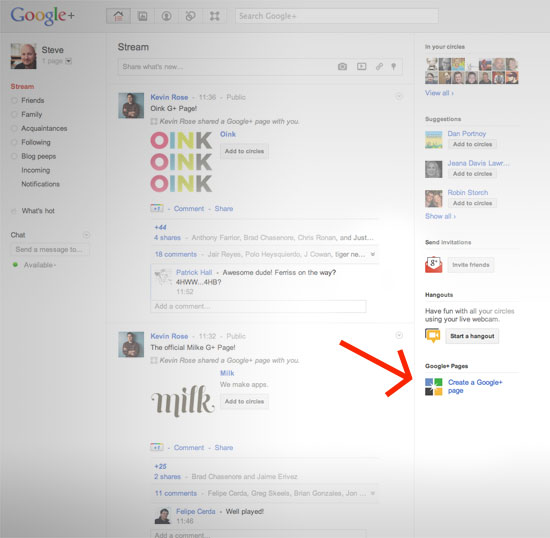Image resolution: width=550 pixels, height=538 pixels.
Task: Click the +1 button on Milk post
Action: click(x=157, y=447)
